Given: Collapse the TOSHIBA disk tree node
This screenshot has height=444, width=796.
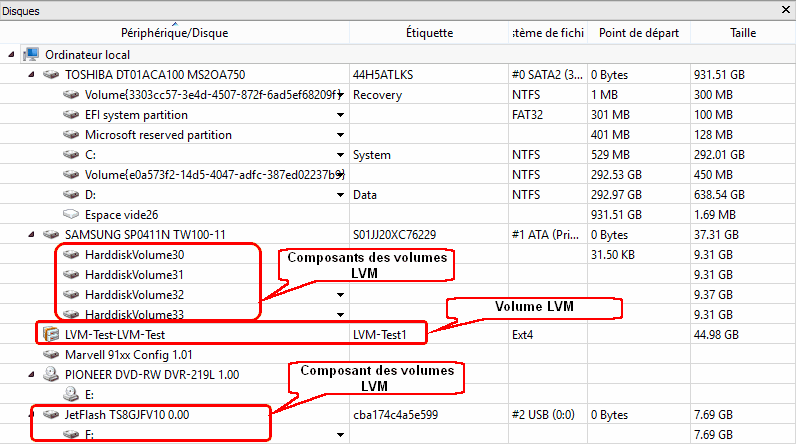Looking at the screenshot, I should (30, 74).
